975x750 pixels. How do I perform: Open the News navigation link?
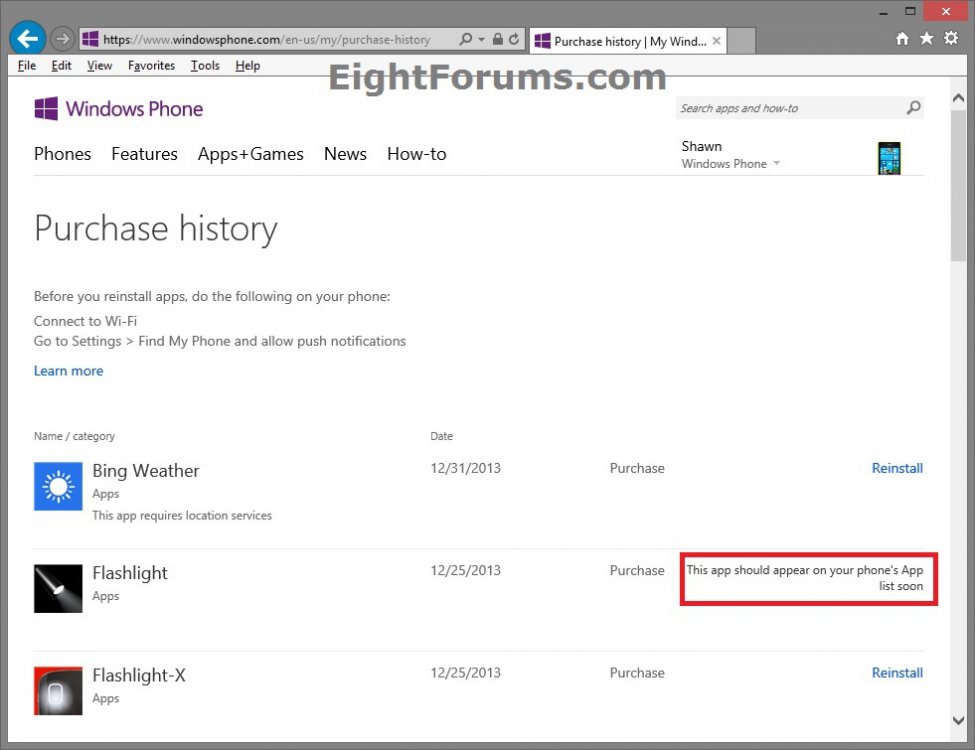(345, 154)
